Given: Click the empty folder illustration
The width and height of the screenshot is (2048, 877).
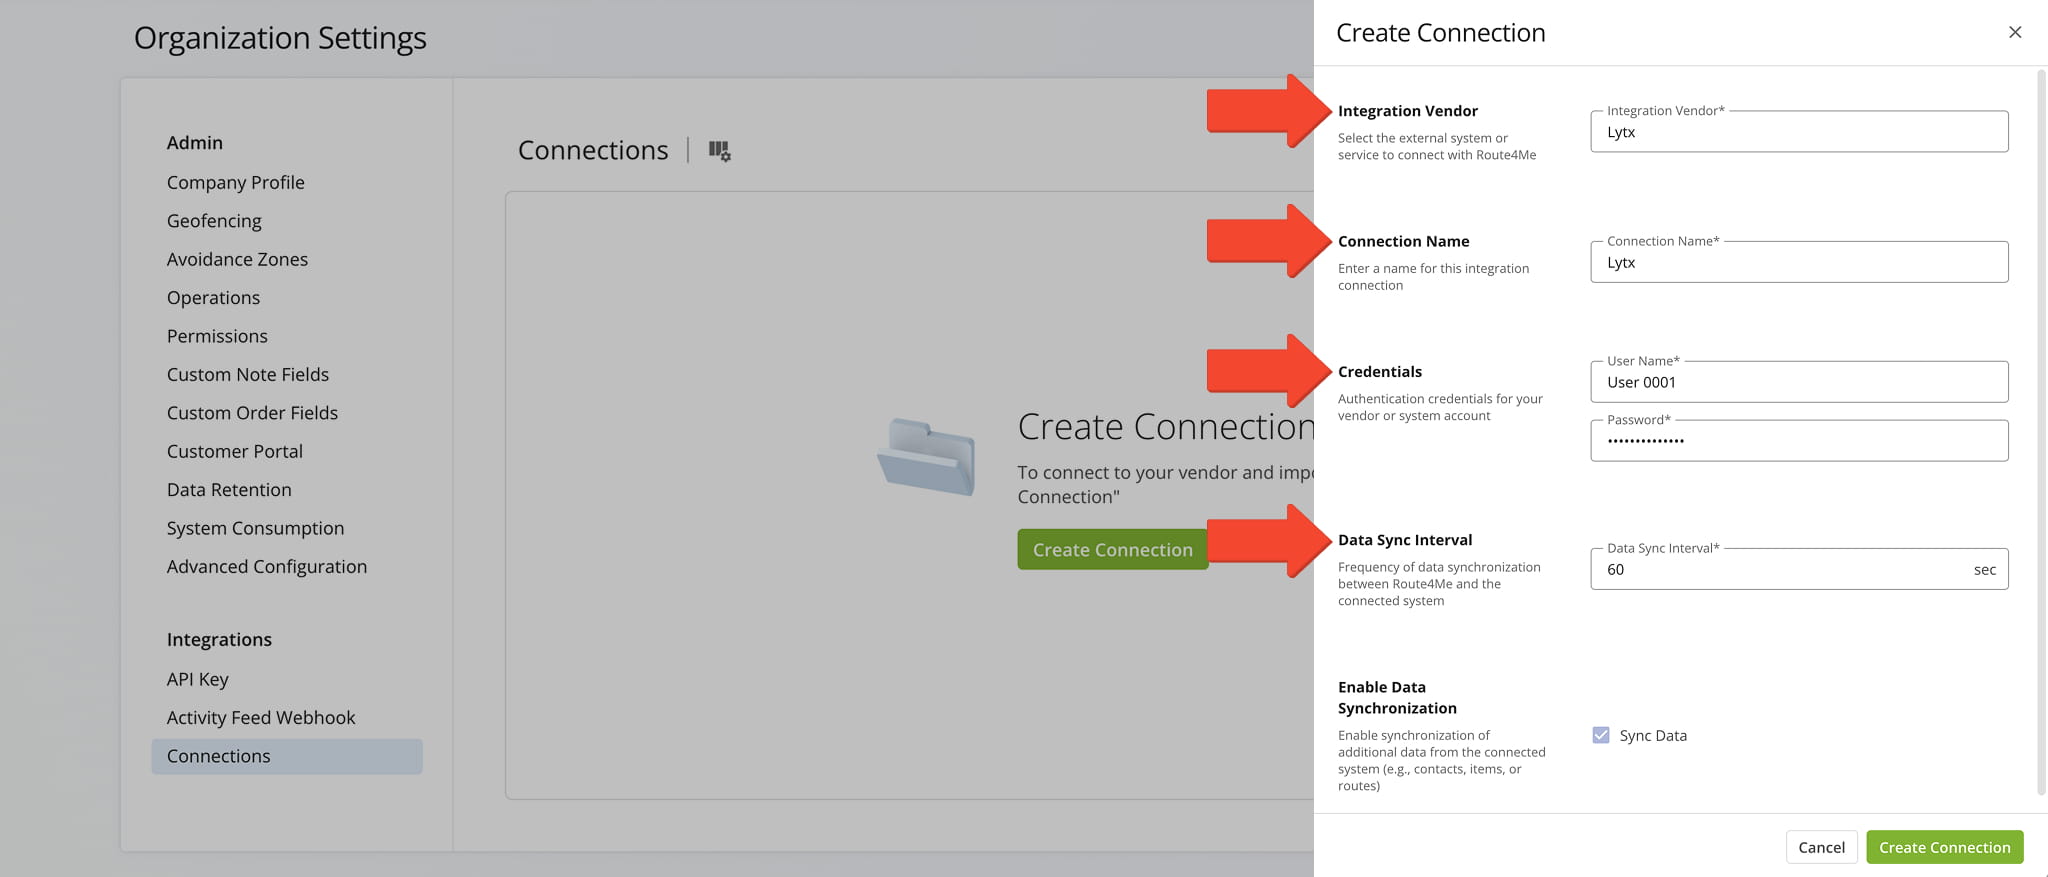Looking at the screenshot, I should pyautogui.click(x=927, y=457).
